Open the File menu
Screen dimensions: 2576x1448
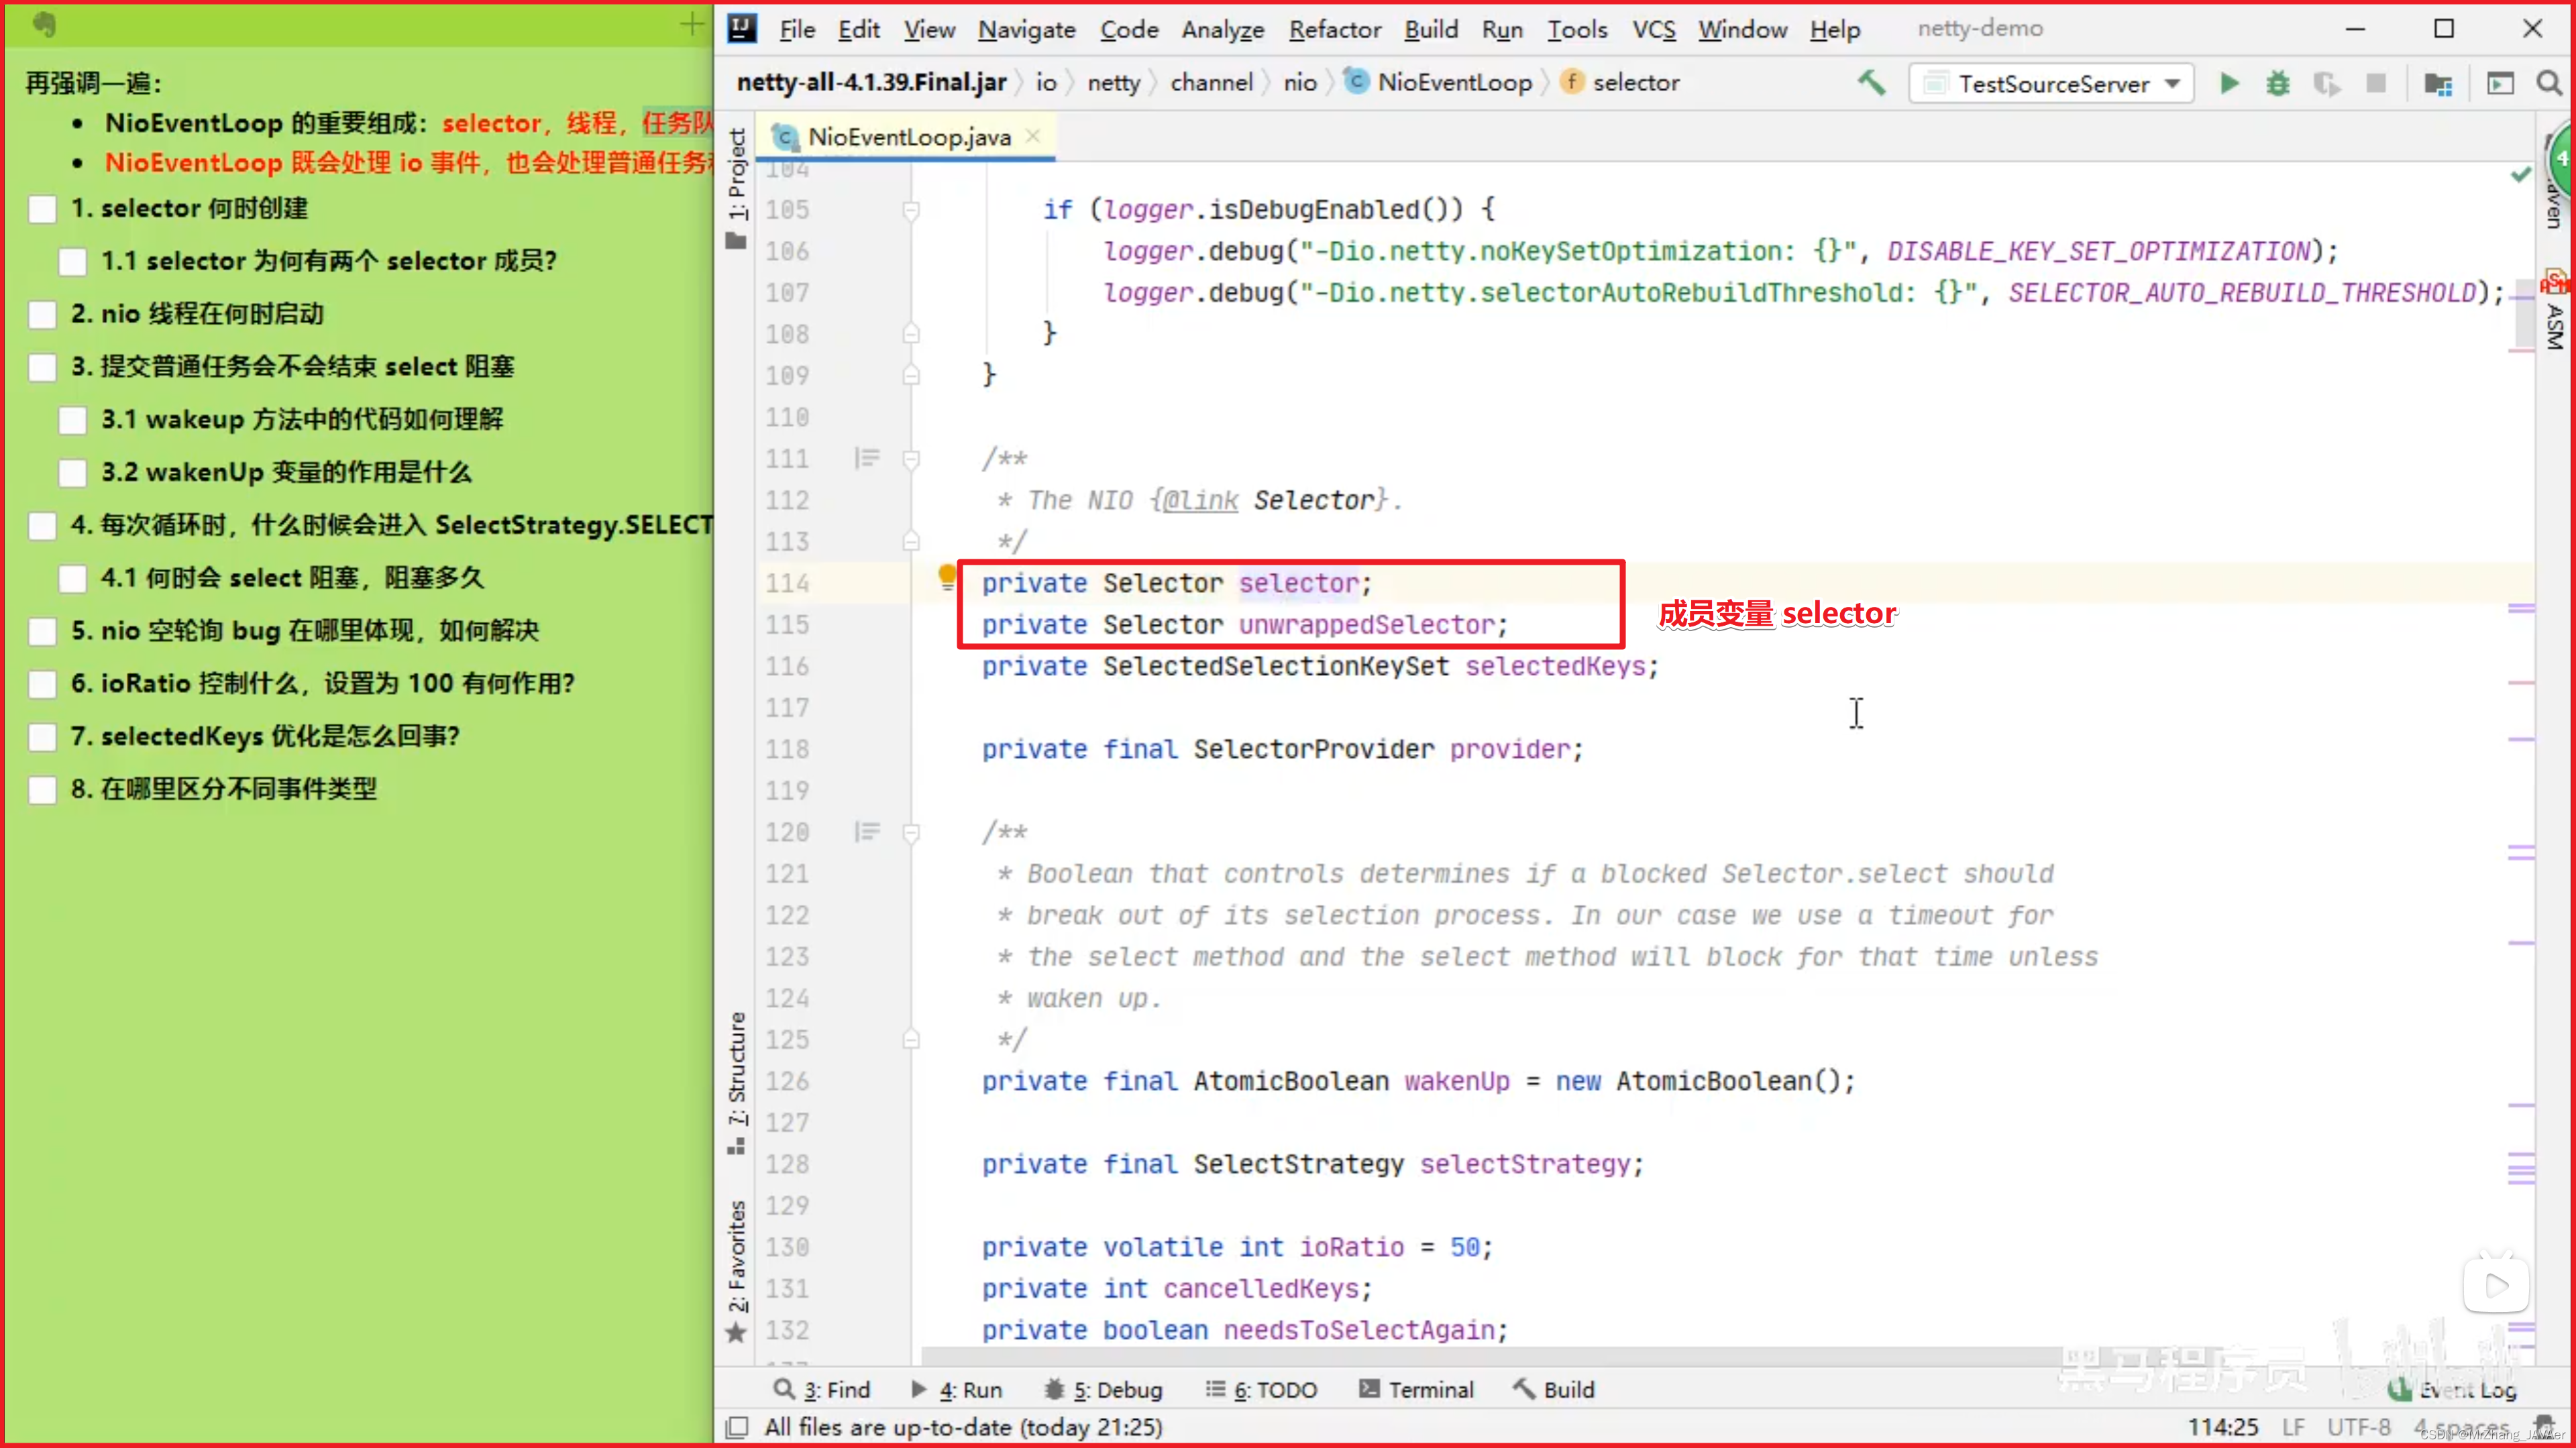tap(797, 29)
